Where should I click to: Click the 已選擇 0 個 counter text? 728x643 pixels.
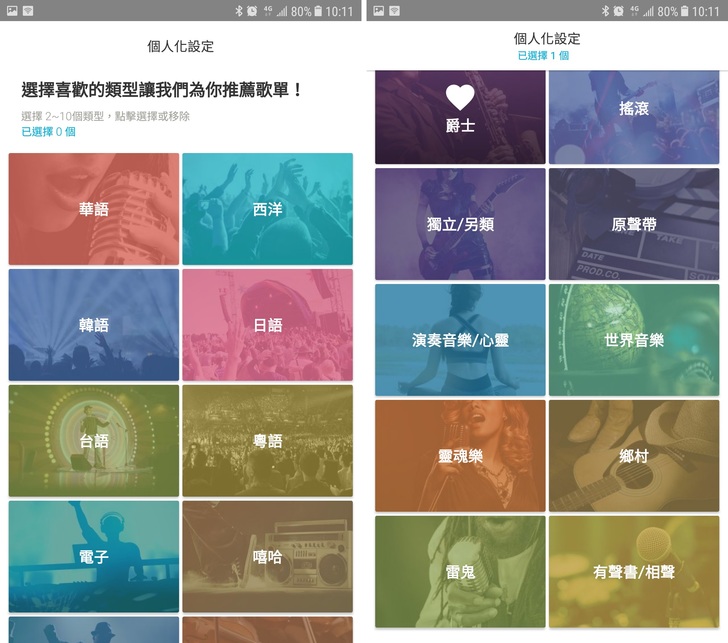tap(48, 132)
